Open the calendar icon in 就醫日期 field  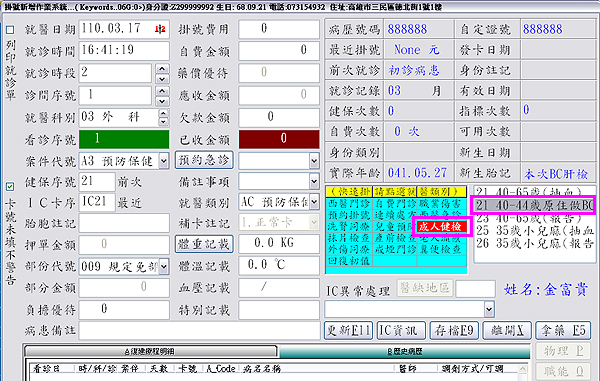(x=160, y=29)
